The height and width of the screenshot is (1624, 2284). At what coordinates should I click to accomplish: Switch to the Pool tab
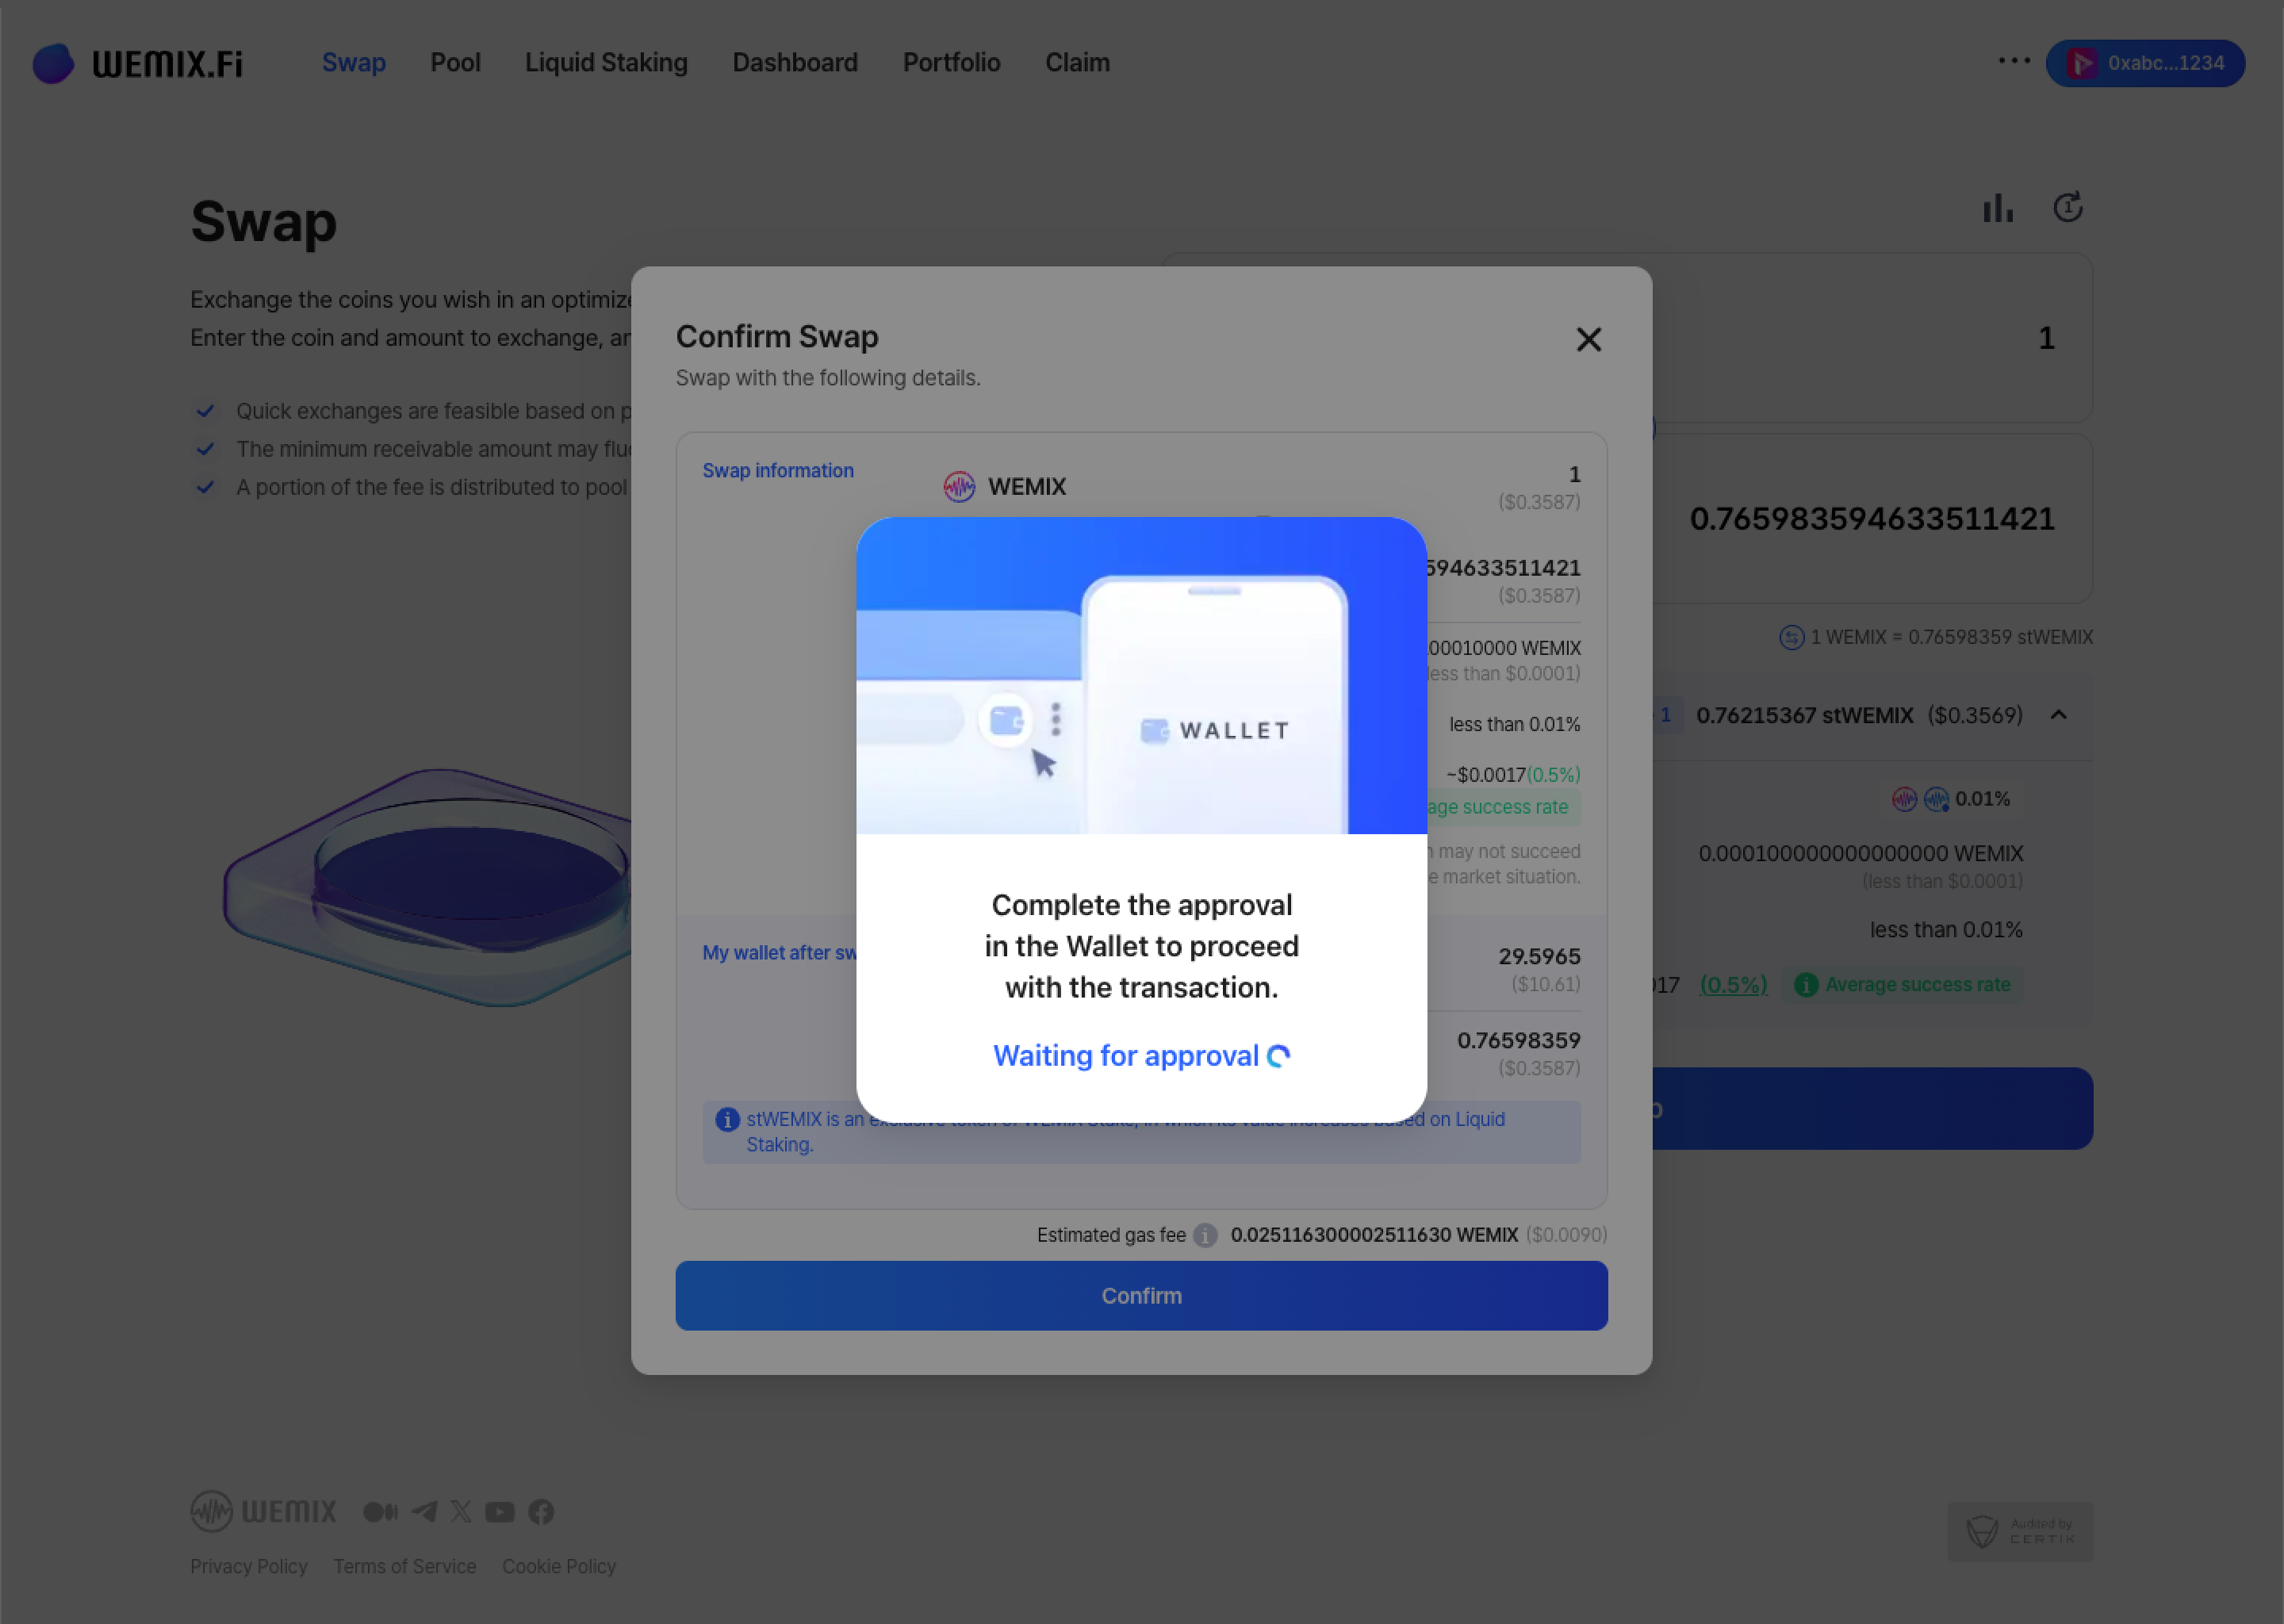tap(455, 63)
